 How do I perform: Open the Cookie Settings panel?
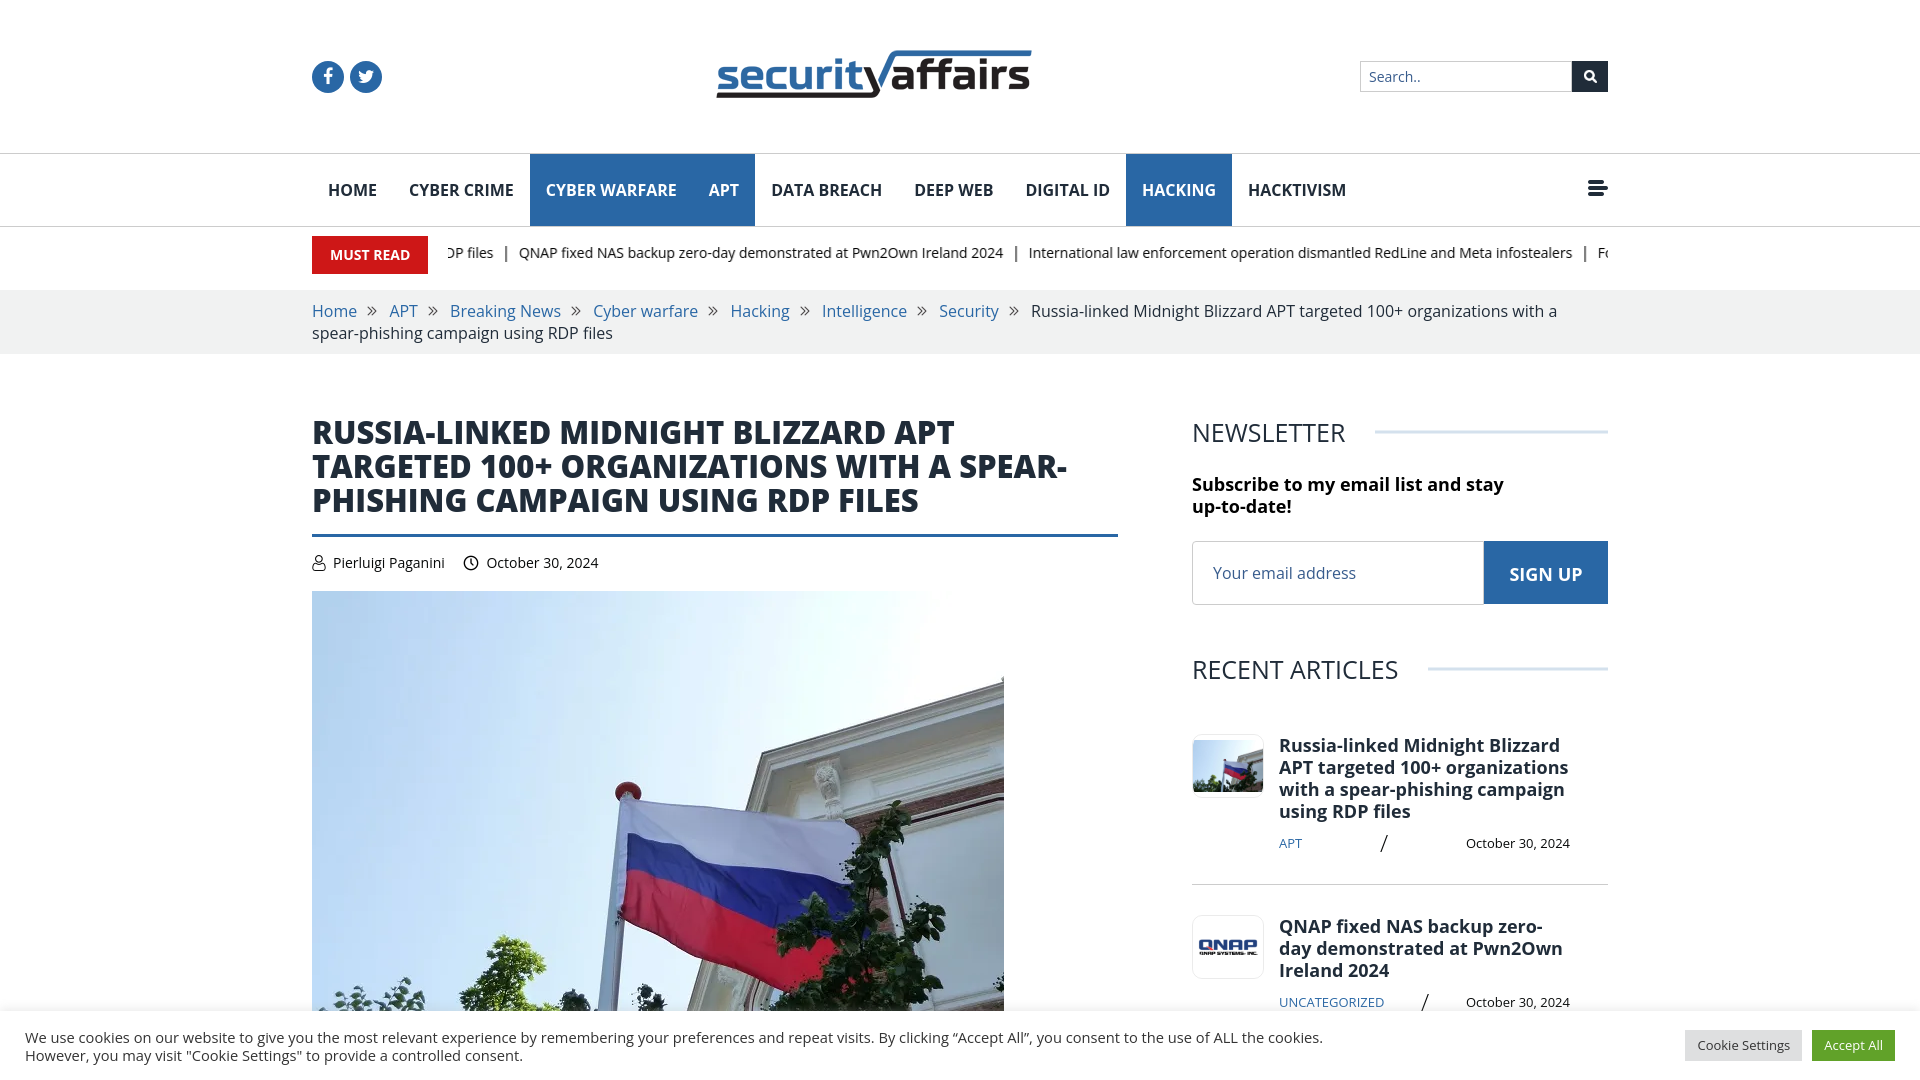click(1743, 1044)
